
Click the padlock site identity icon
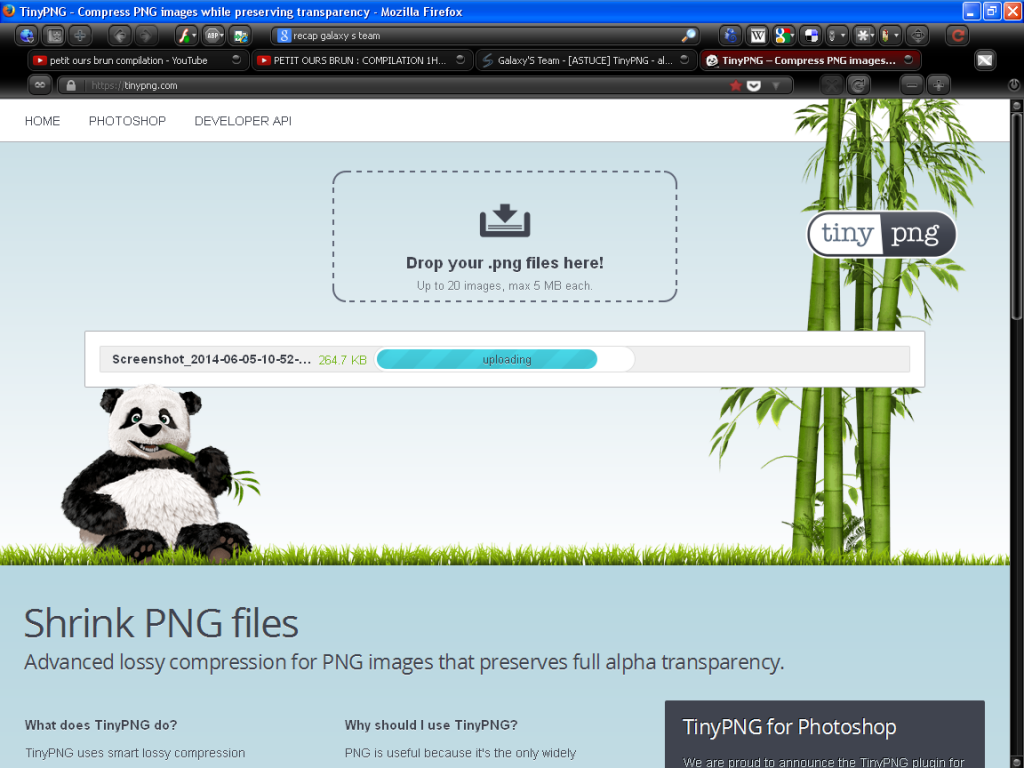click(x=71, y=85)
